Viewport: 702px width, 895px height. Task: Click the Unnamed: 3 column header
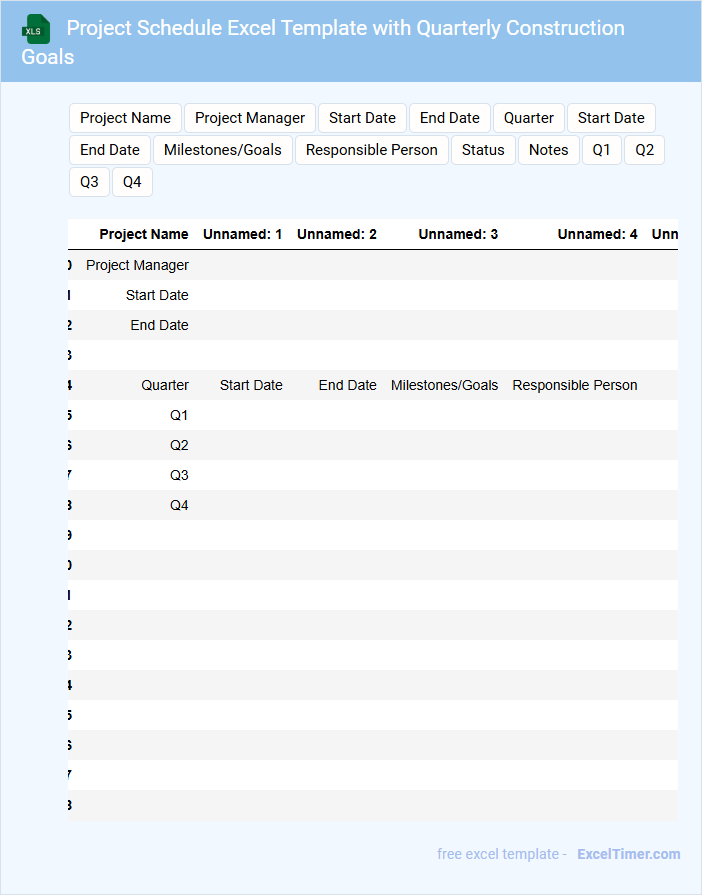point(458,234)
